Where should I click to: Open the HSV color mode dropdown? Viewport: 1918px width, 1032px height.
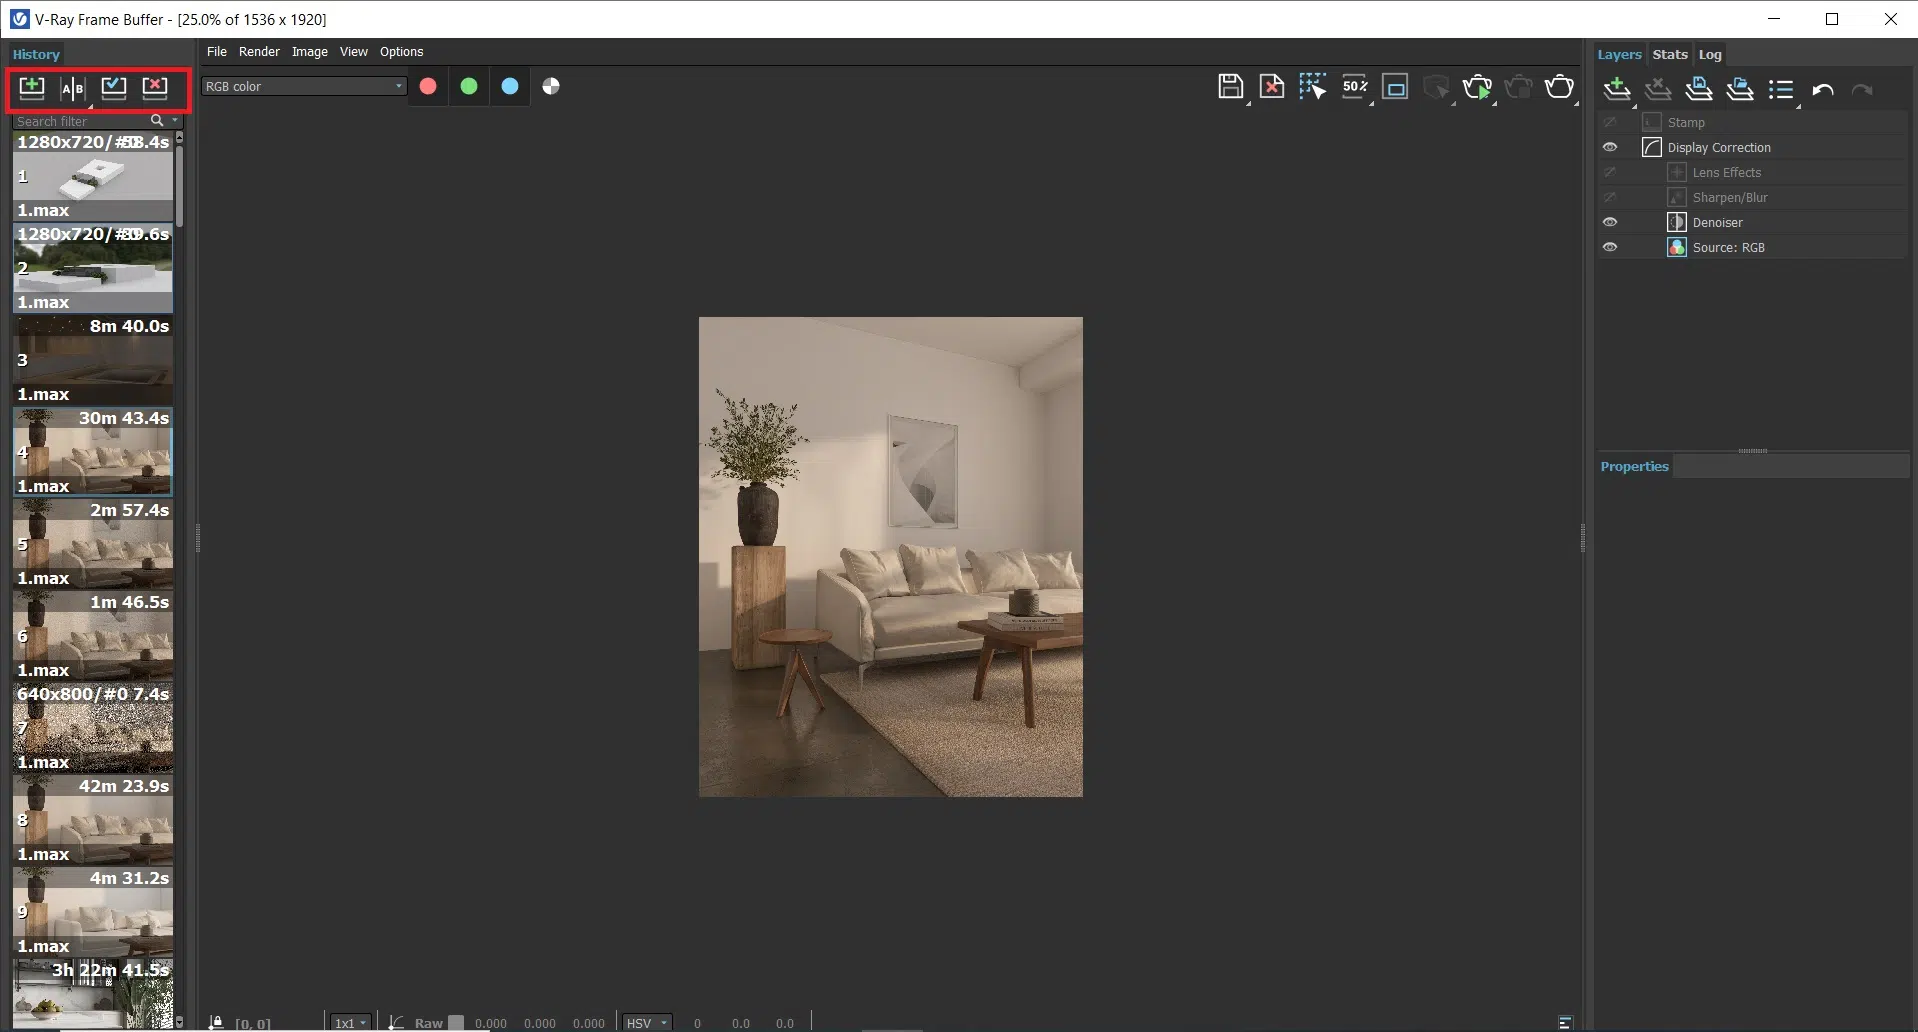[646, 1023]
